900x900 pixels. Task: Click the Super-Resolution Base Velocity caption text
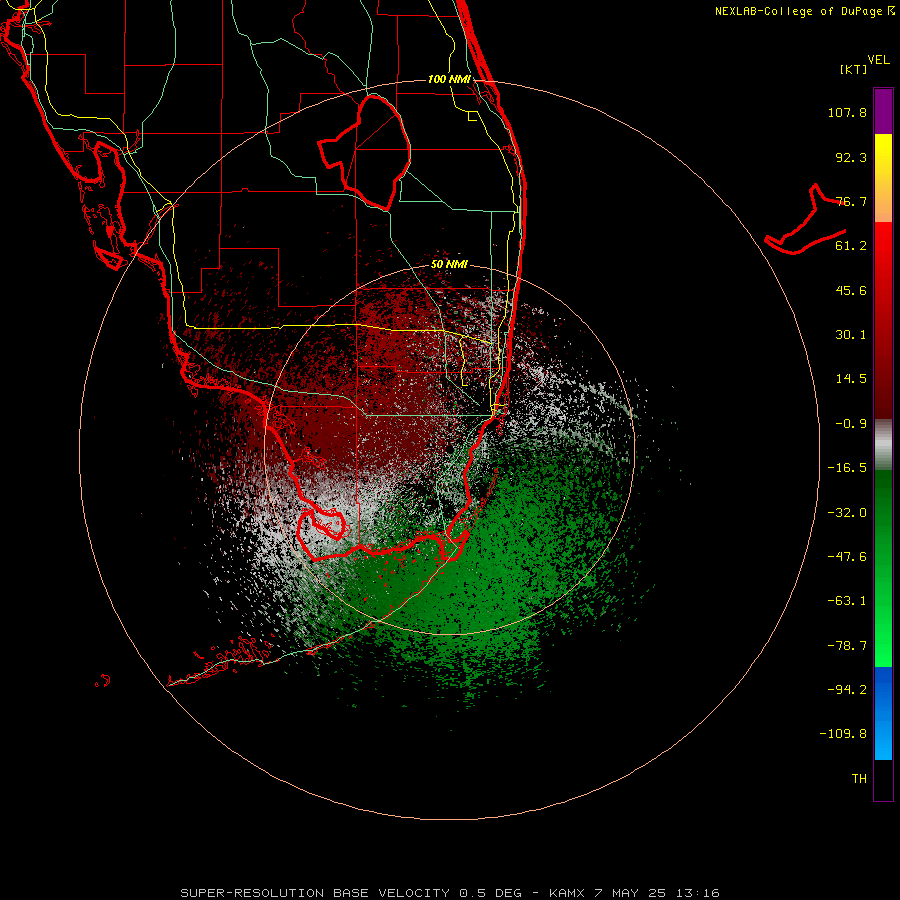(x=450, y=893)
